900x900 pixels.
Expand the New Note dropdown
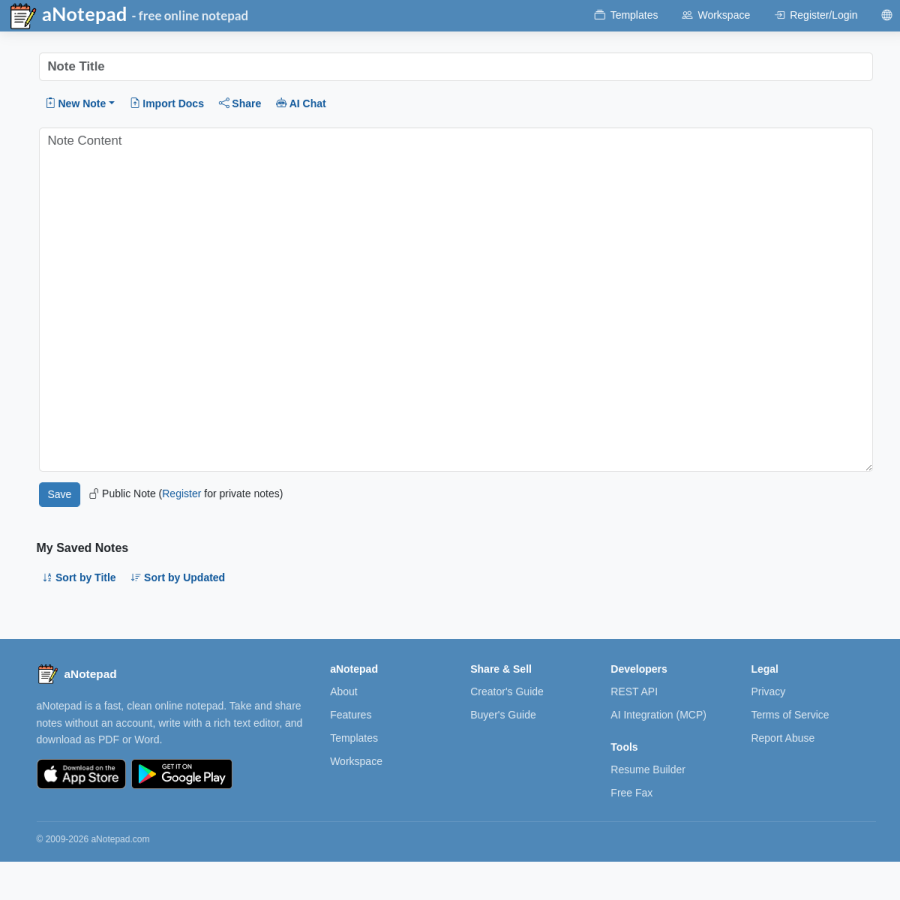(80, 103)
